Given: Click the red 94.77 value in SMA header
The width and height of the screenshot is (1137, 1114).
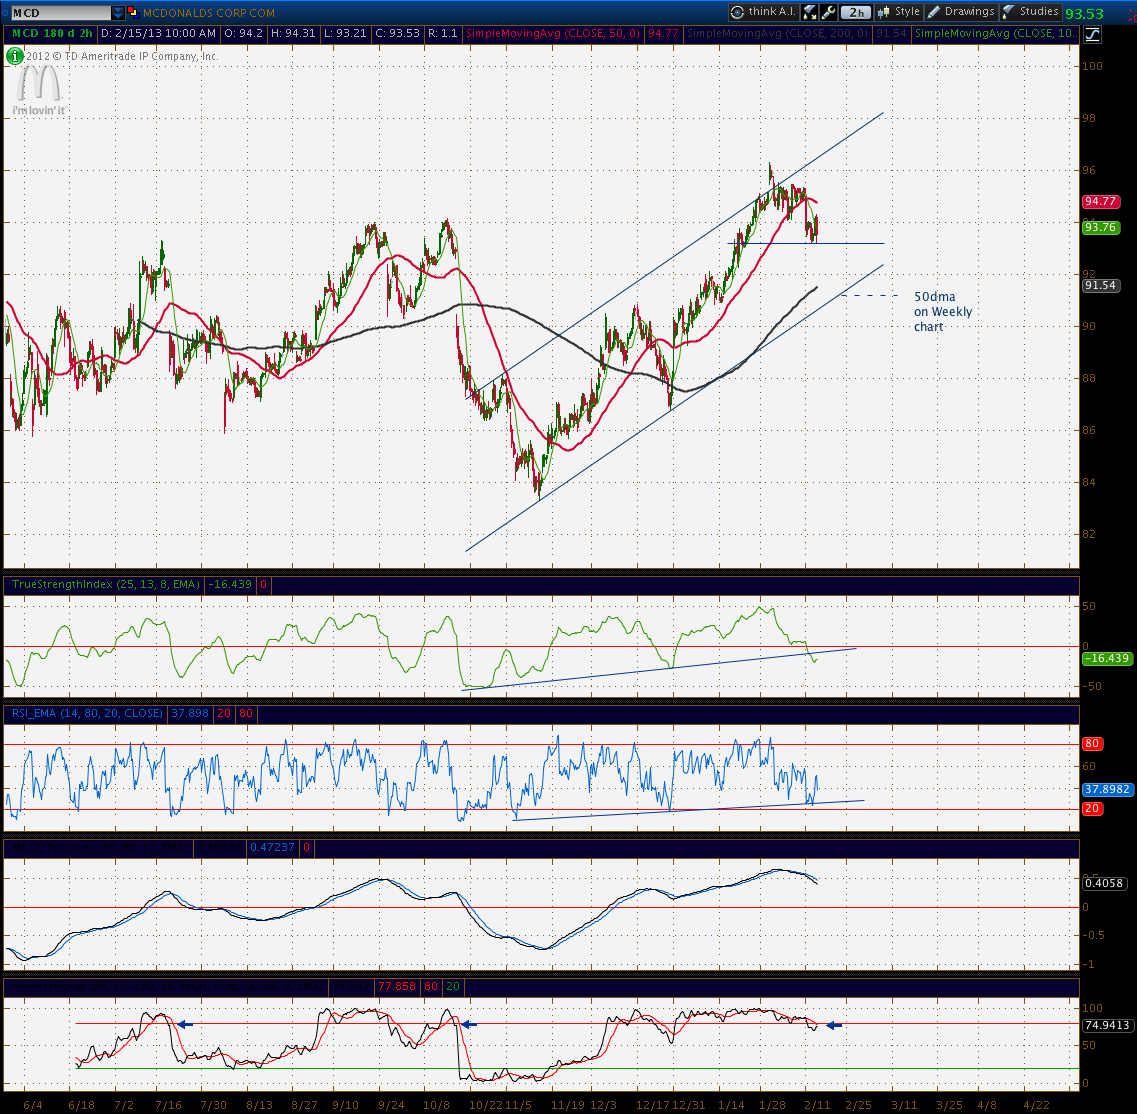Looking at the screenshot, I should point(663,33).
